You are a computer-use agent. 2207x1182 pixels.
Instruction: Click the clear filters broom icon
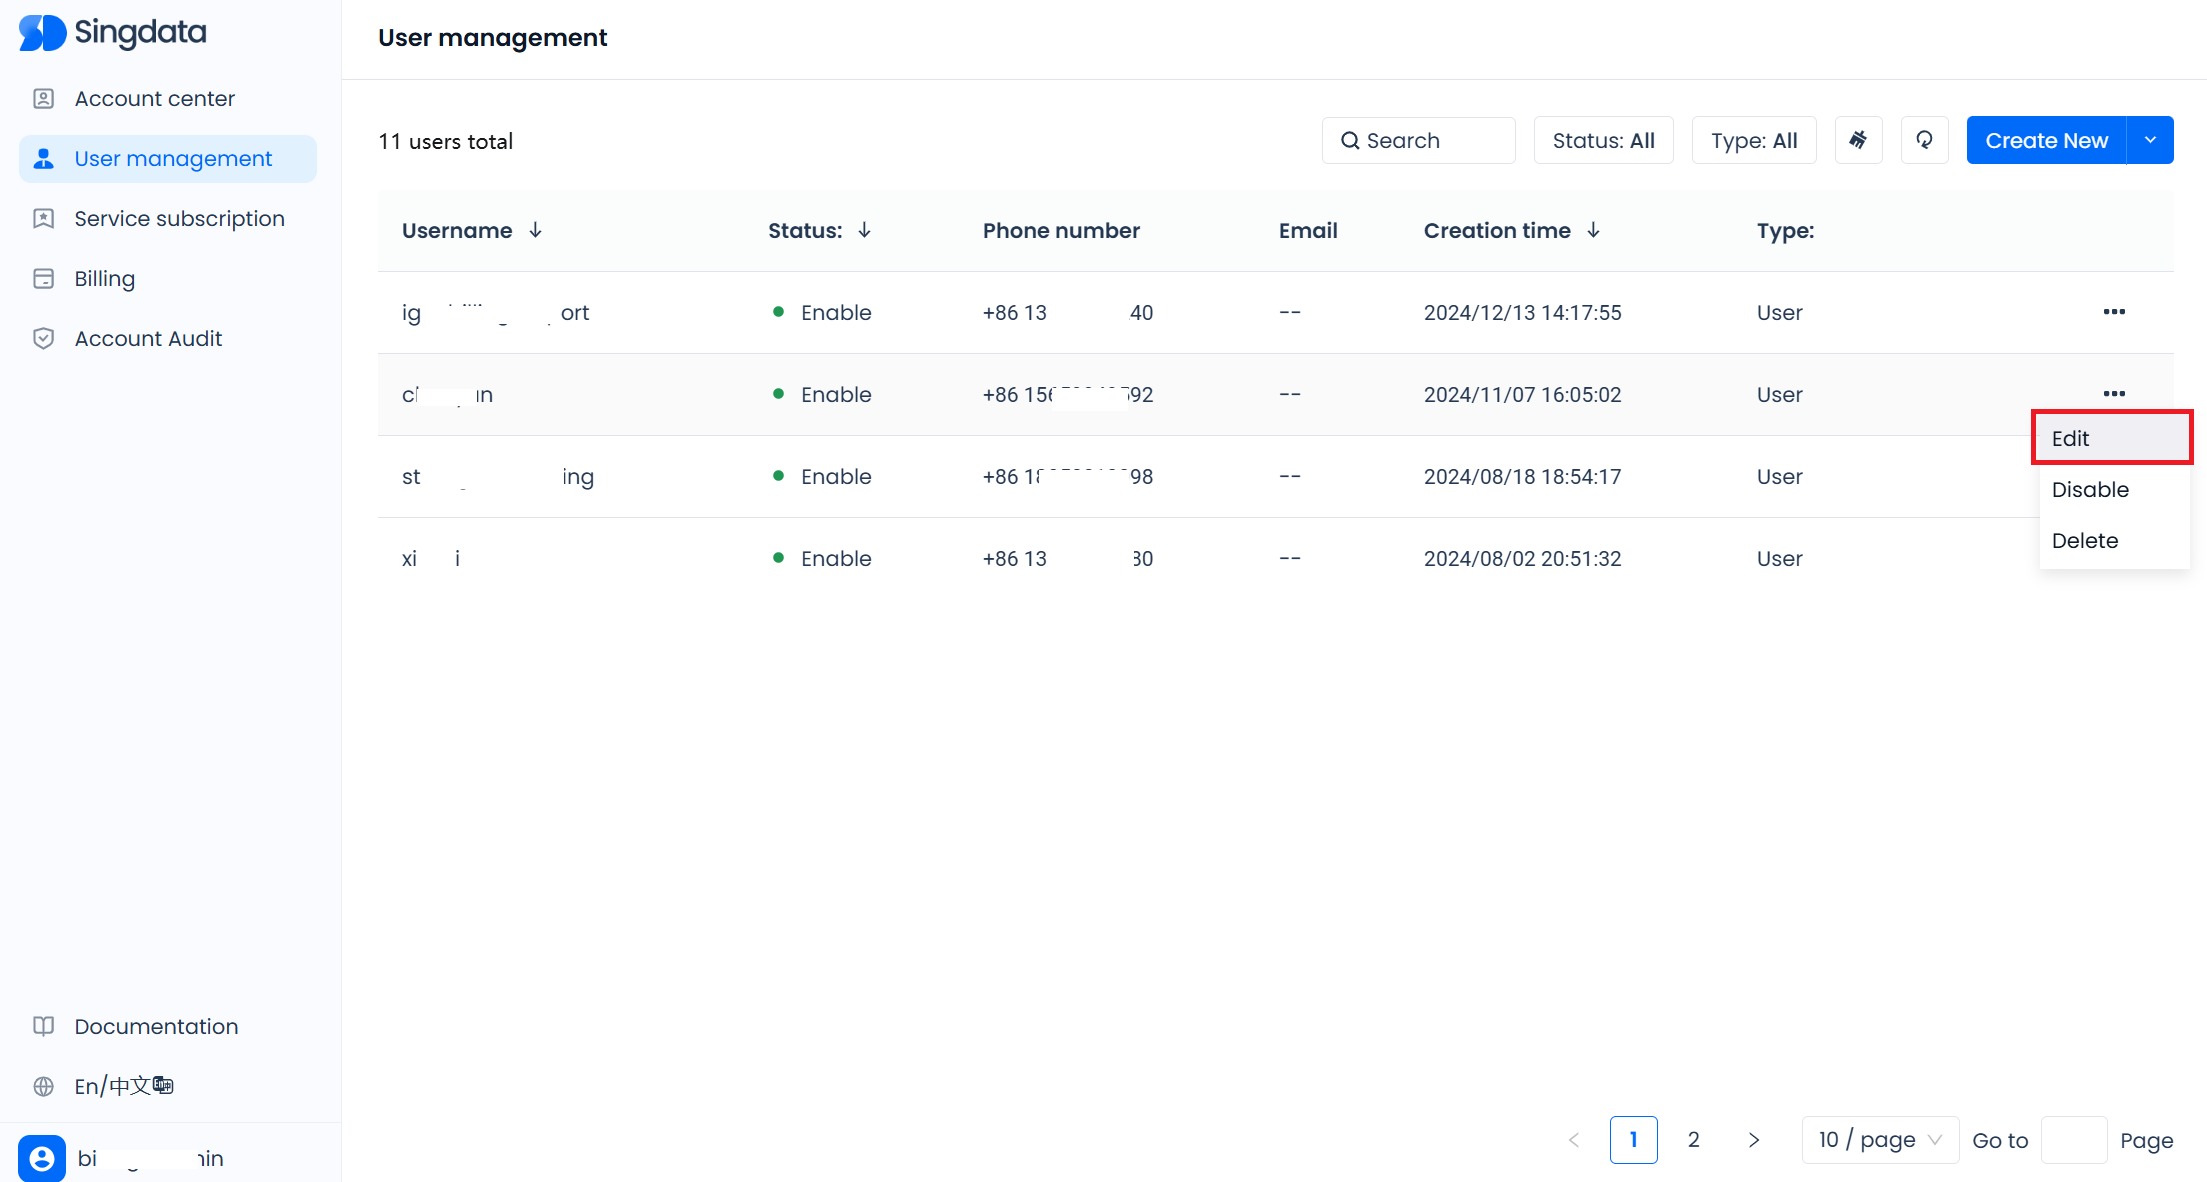1858,140
